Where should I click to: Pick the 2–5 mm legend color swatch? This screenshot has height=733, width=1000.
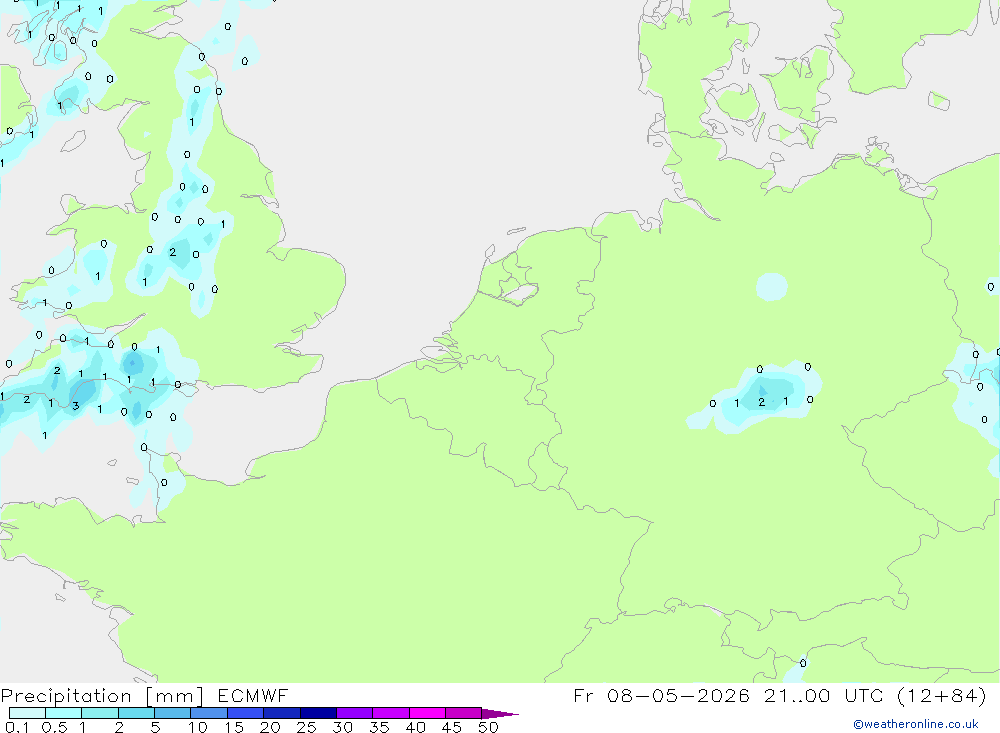[x=136, y=713]
